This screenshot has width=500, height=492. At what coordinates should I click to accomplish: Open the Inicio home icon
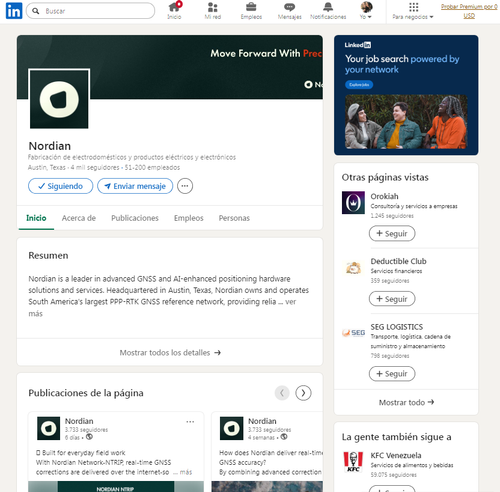coord(174,11)
